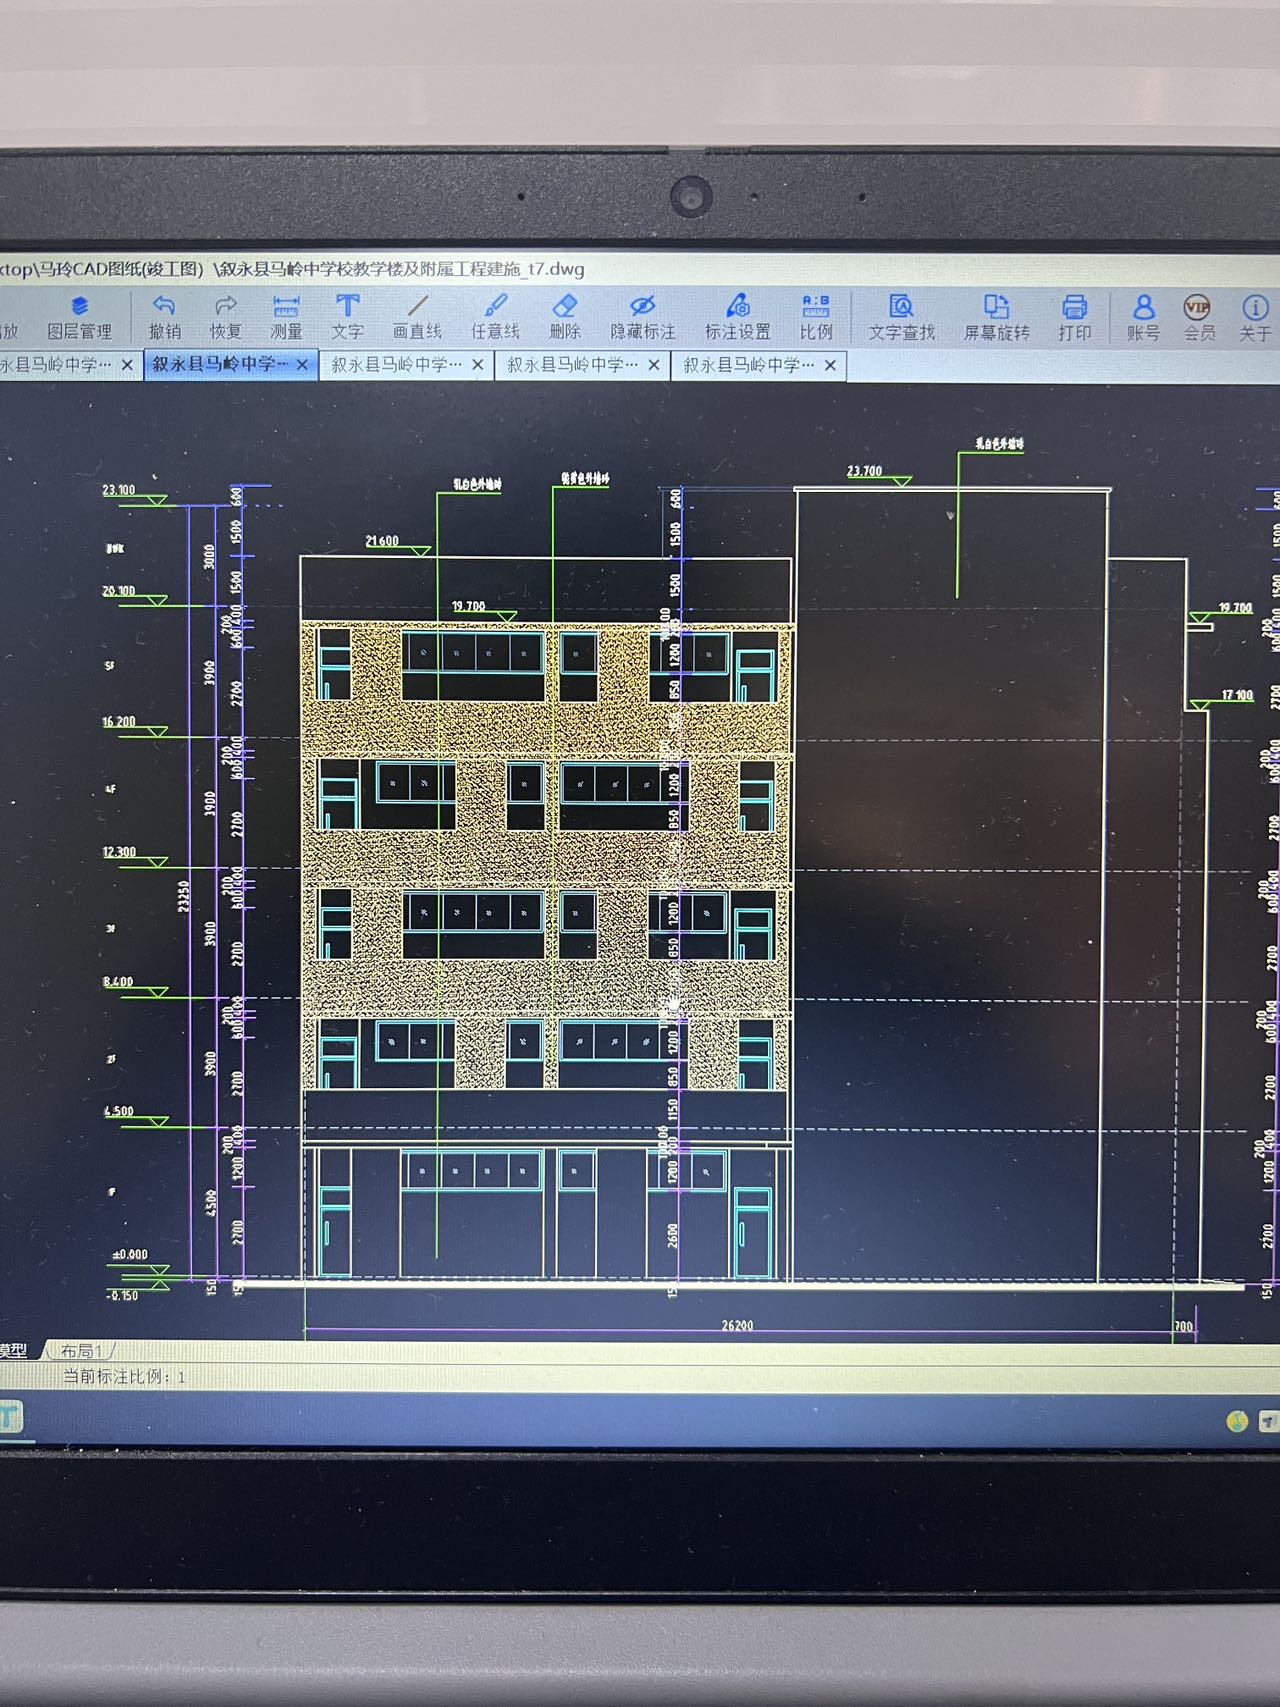The height and width of the screenshot is (1707, 1280).
Task: Click the 17.100 elevation label
Action: [x=1237, y=695]
